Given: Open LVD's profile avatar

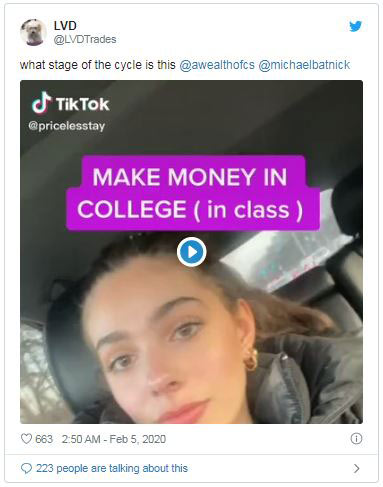Looking at the screenshot, I should 33,32.
